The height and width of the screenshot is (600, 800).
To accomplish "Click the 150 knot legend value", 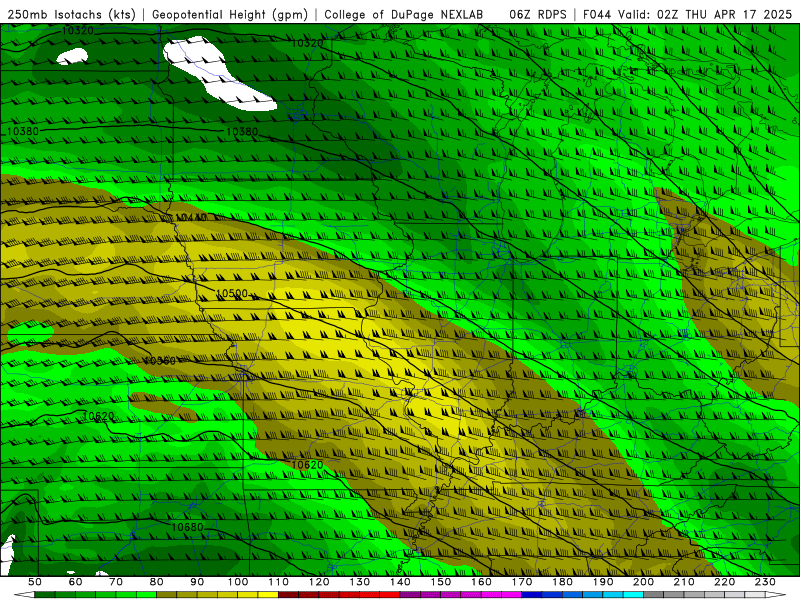I will [441, 582].
